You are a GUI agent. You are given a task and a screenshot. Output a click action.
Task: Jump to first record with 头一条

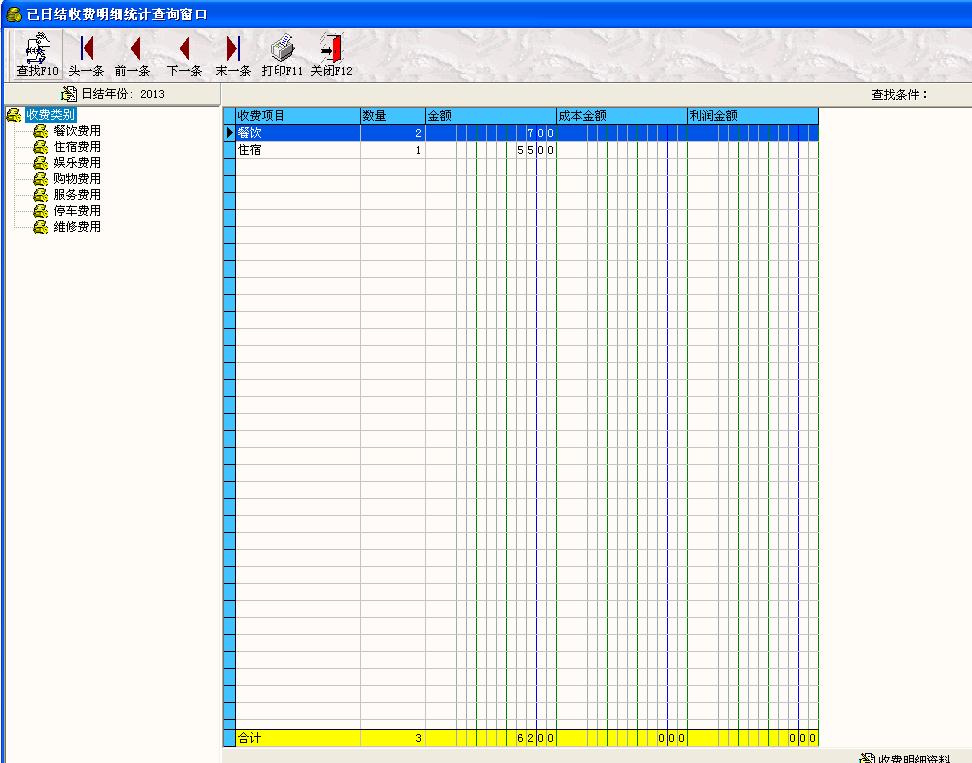tap(86, 55)
